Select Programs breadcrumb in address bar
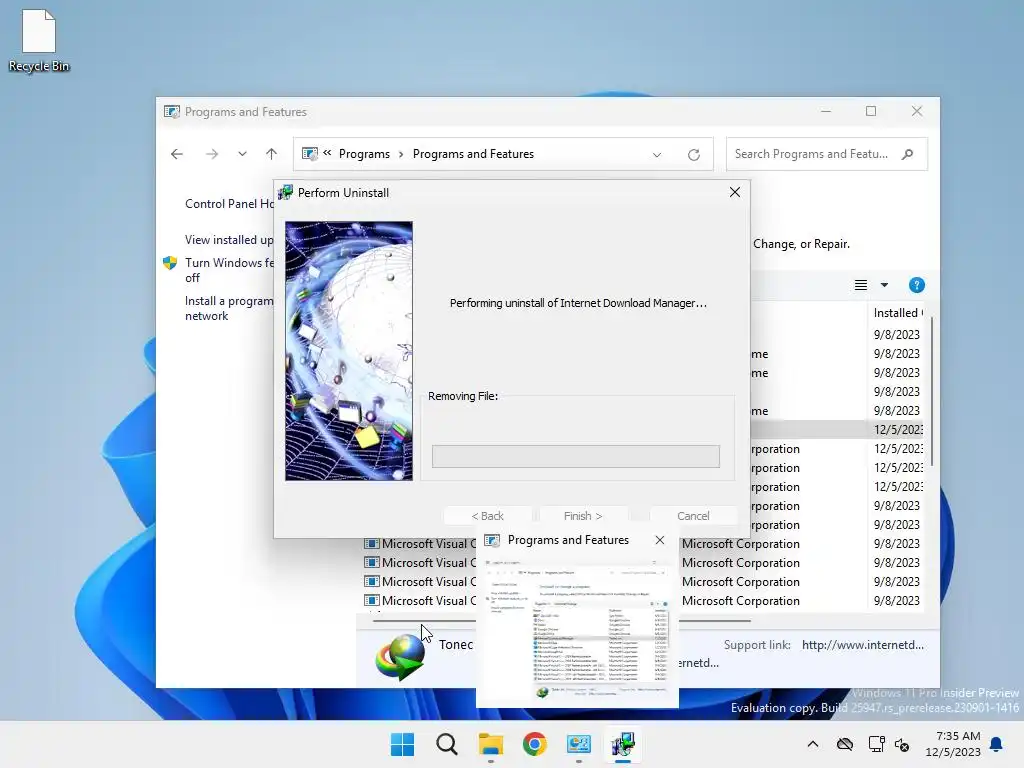The height and width of the screenshot is (768, 1024). coord(364,154)
